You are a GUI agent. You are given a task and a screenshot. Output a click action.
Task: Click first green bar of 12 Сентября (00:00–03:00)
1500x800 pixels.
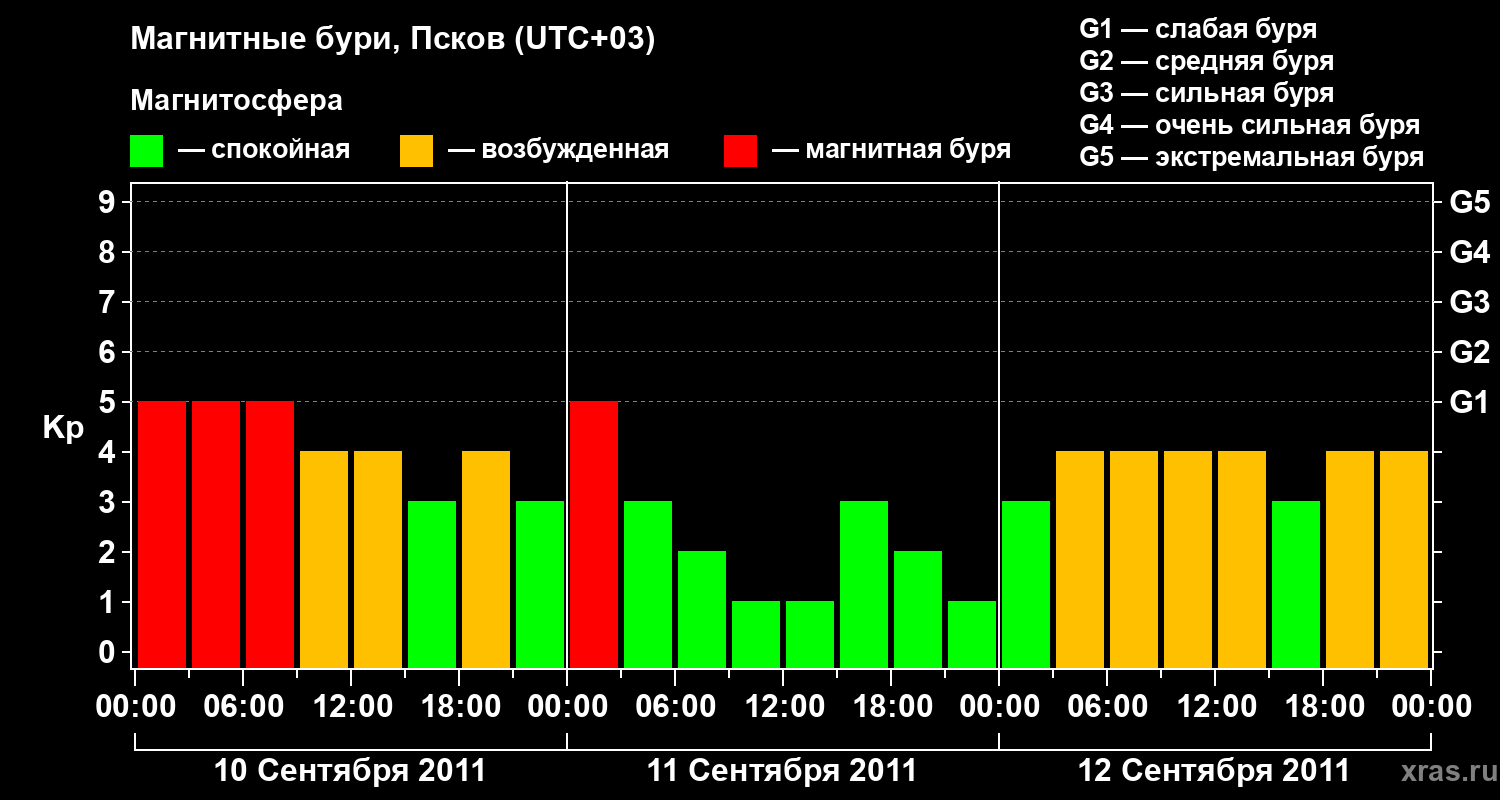1026,584
